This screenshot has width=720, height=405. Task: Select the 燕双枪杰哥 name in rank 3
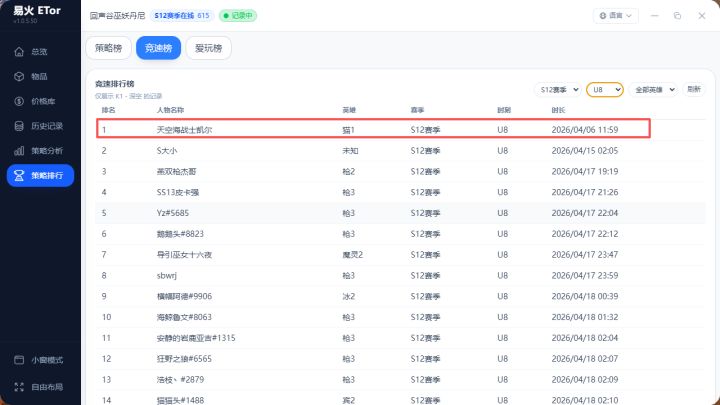click(176, 171)
